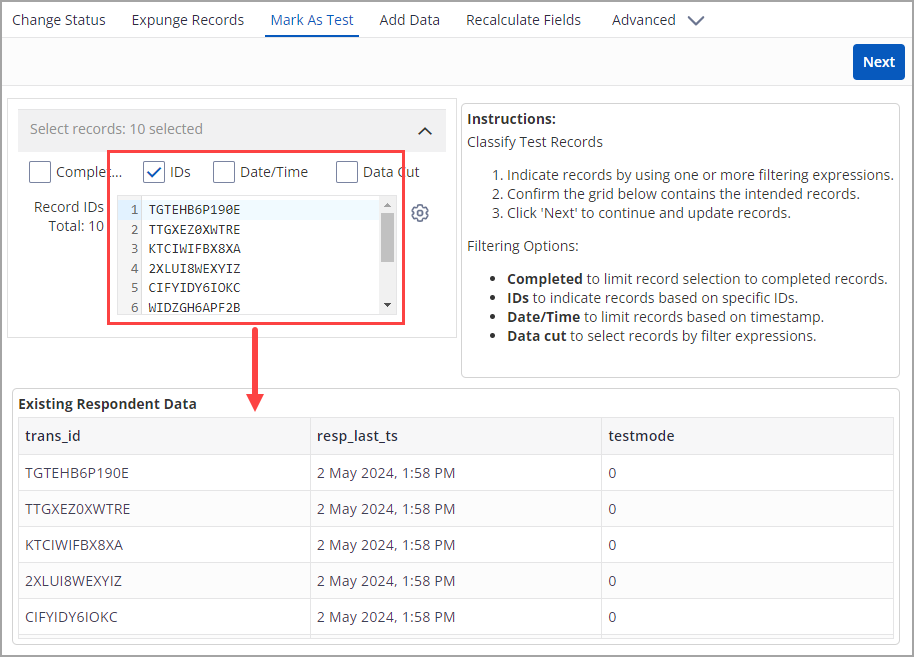Expand the Advanced menu chevron
This screenshot has height=657, width=914.
click(695, 21)
